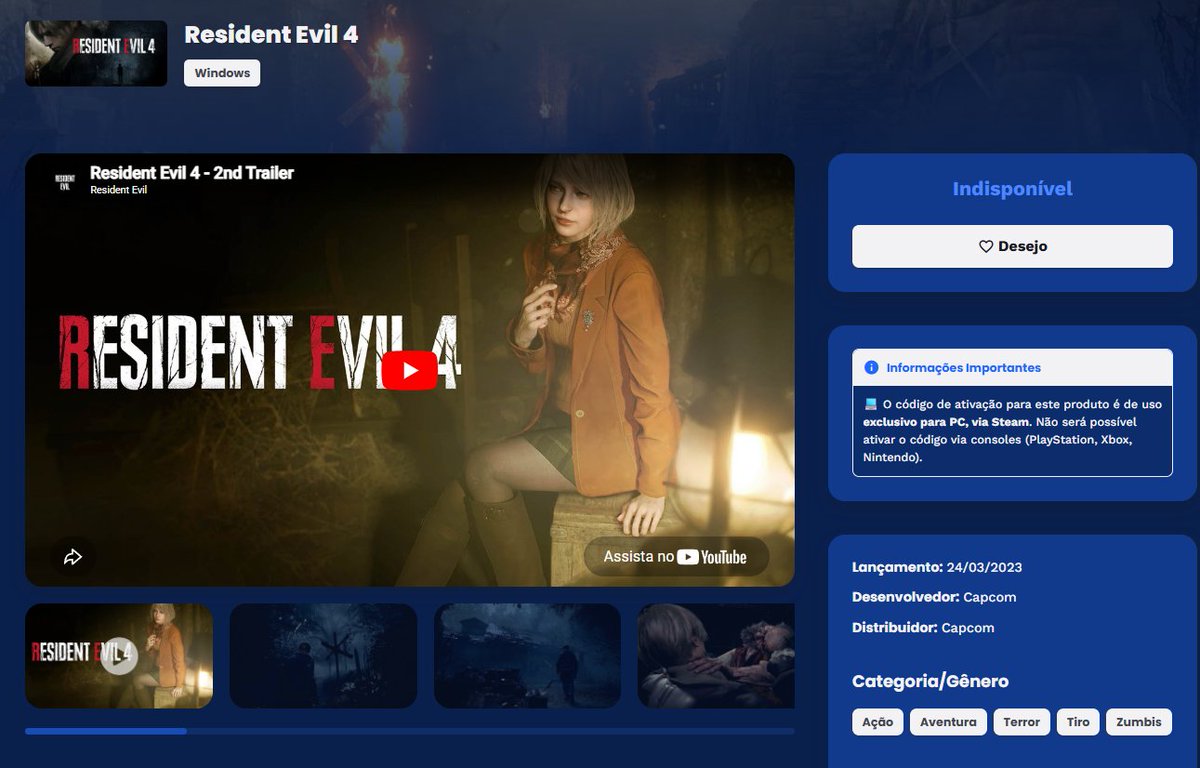Click the Lançamento date 24/03/2023
This screenshot has height=768, width=1200.
click(984, 567)
